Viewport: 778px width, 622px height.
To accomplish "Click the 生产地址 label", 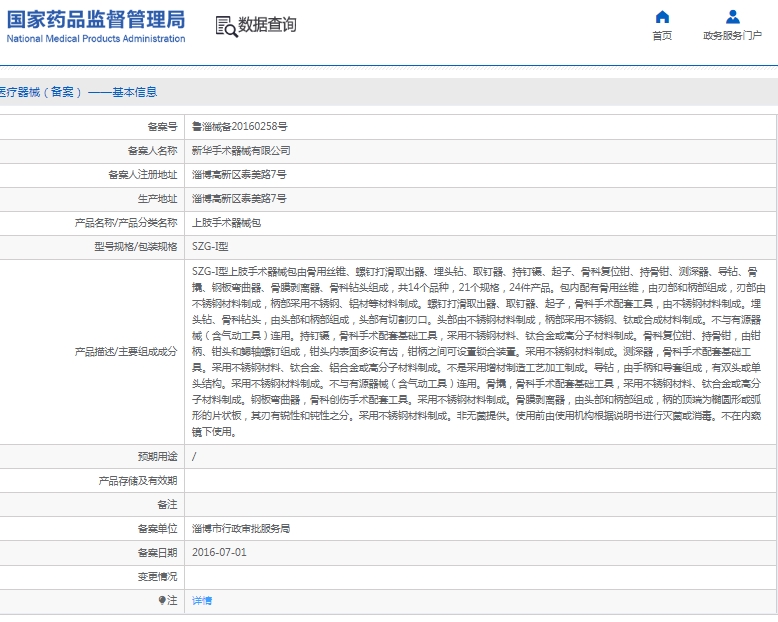I will 157,198.
